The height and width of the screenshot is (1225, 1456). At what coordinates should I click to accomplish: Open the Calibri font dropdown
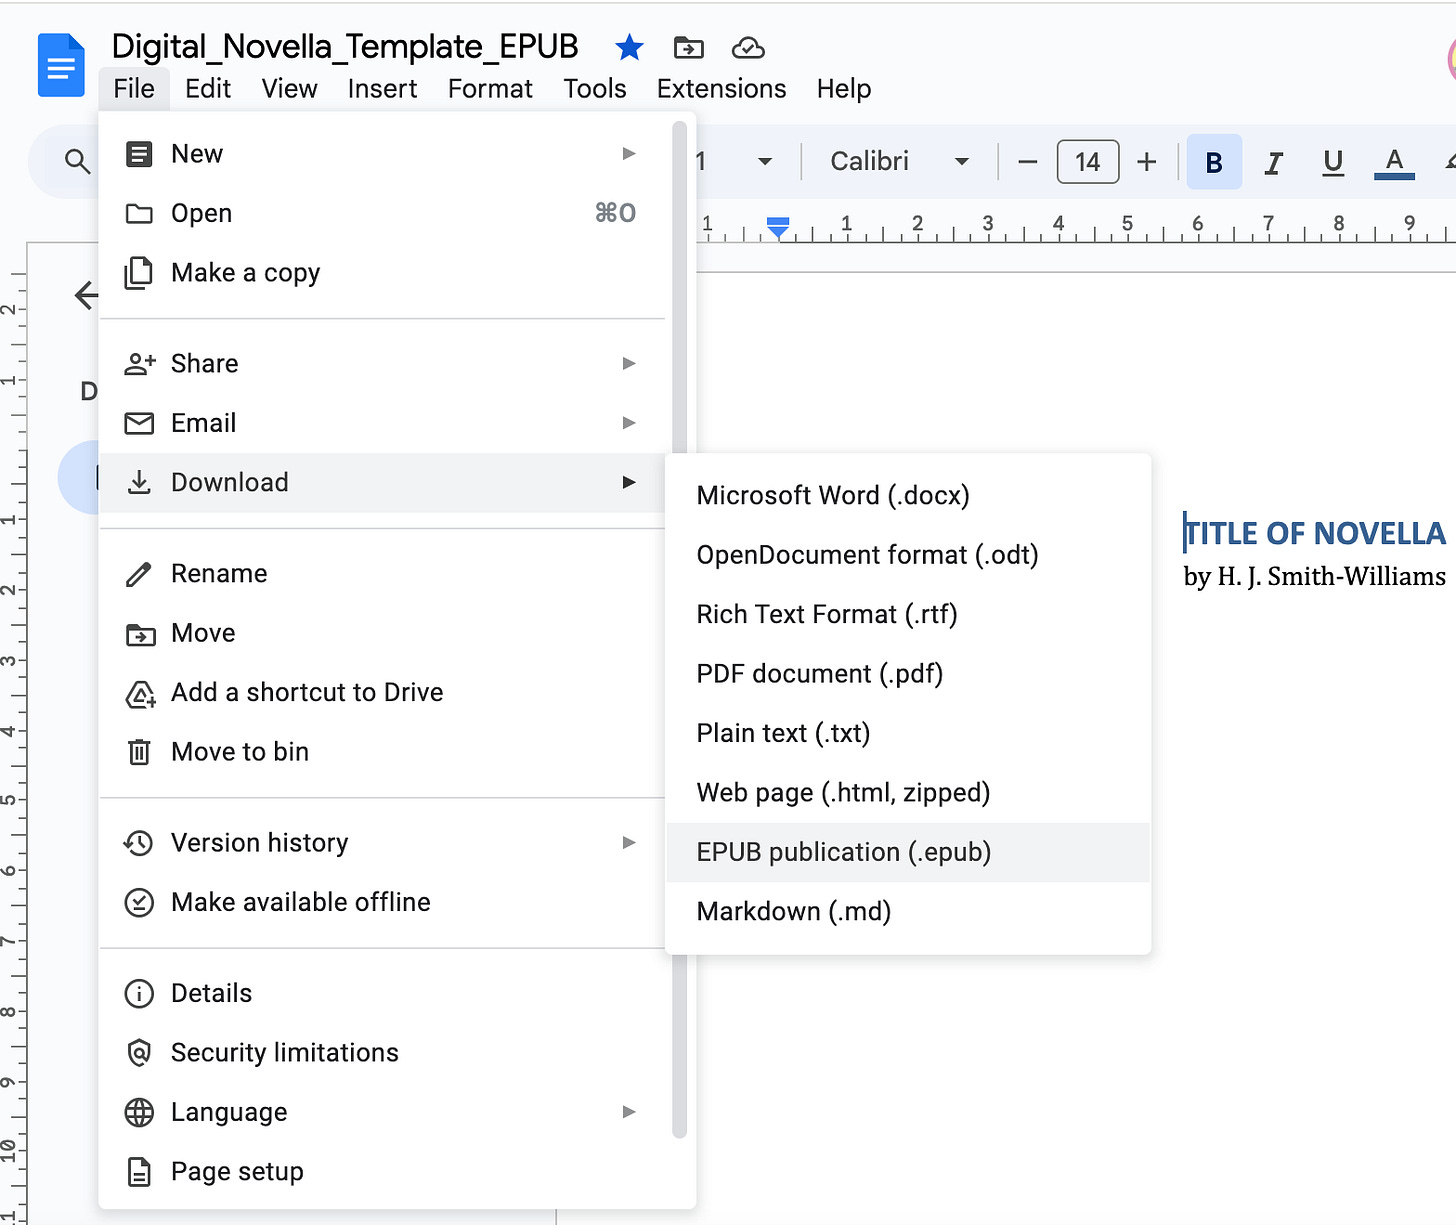click(899, 161)
